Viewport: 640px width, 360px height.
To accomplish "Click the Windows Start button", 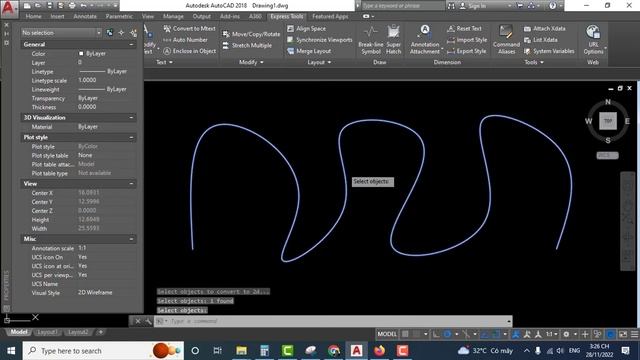I will pos(11,351).
